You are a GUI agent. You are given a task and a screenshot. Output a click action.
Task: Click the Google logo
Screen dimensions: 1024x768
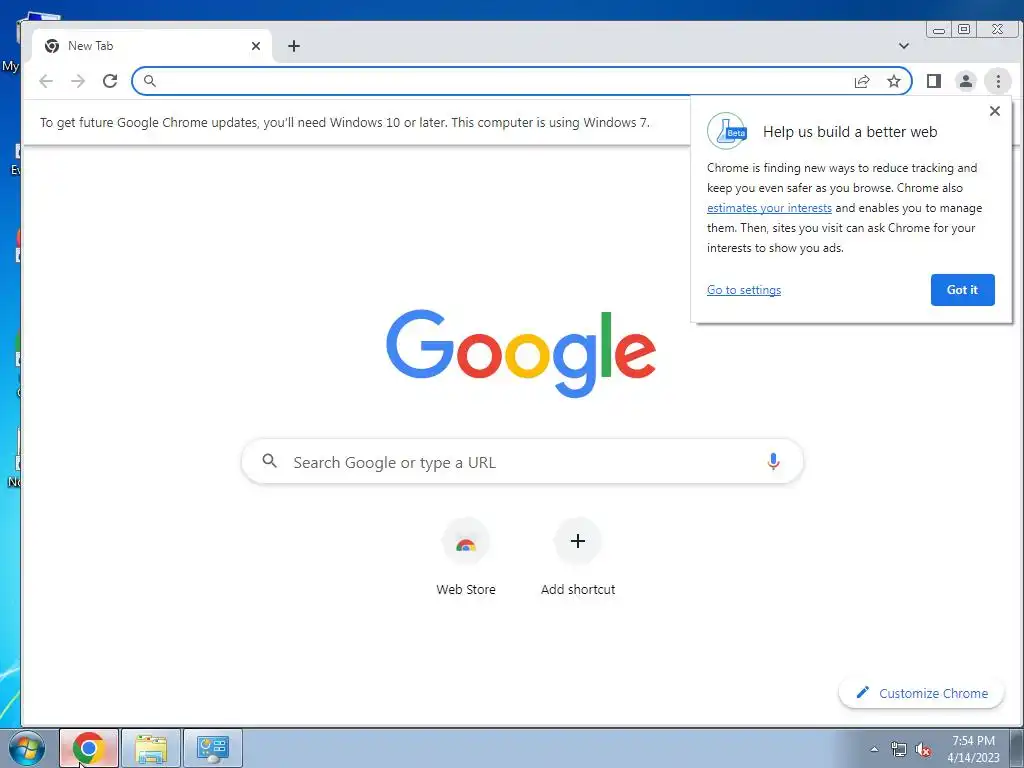point(521,353)
